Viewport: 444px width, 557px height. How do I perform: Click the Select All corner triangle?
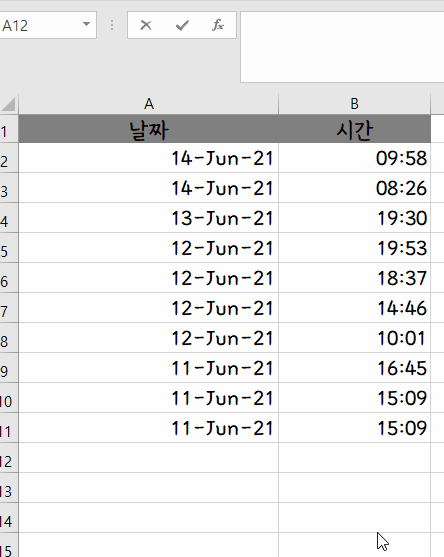pos(9,104)
